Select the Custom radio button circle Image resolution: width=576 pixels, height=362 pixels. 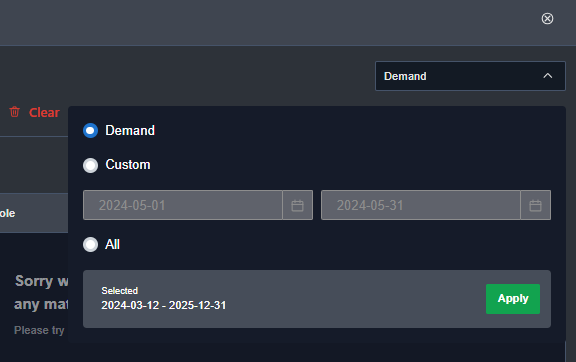(x=90, y=165)
